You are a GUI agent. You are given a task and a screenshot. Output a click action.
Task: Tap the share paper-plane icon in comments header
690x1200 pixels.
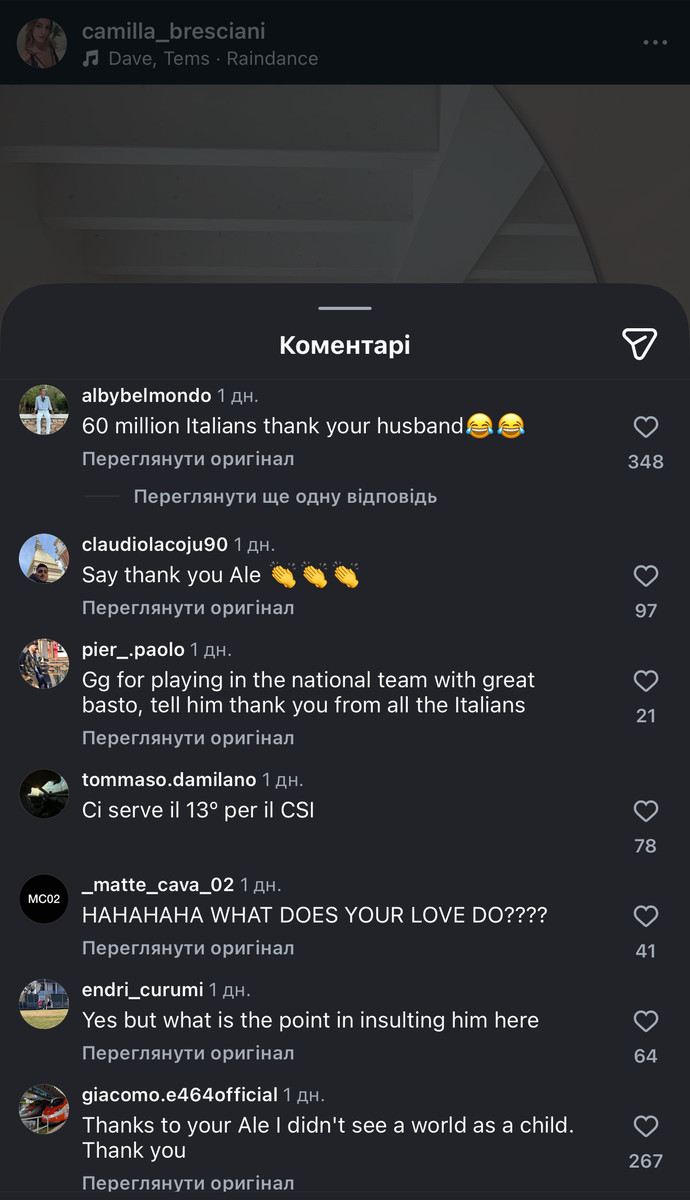(639, 344)
